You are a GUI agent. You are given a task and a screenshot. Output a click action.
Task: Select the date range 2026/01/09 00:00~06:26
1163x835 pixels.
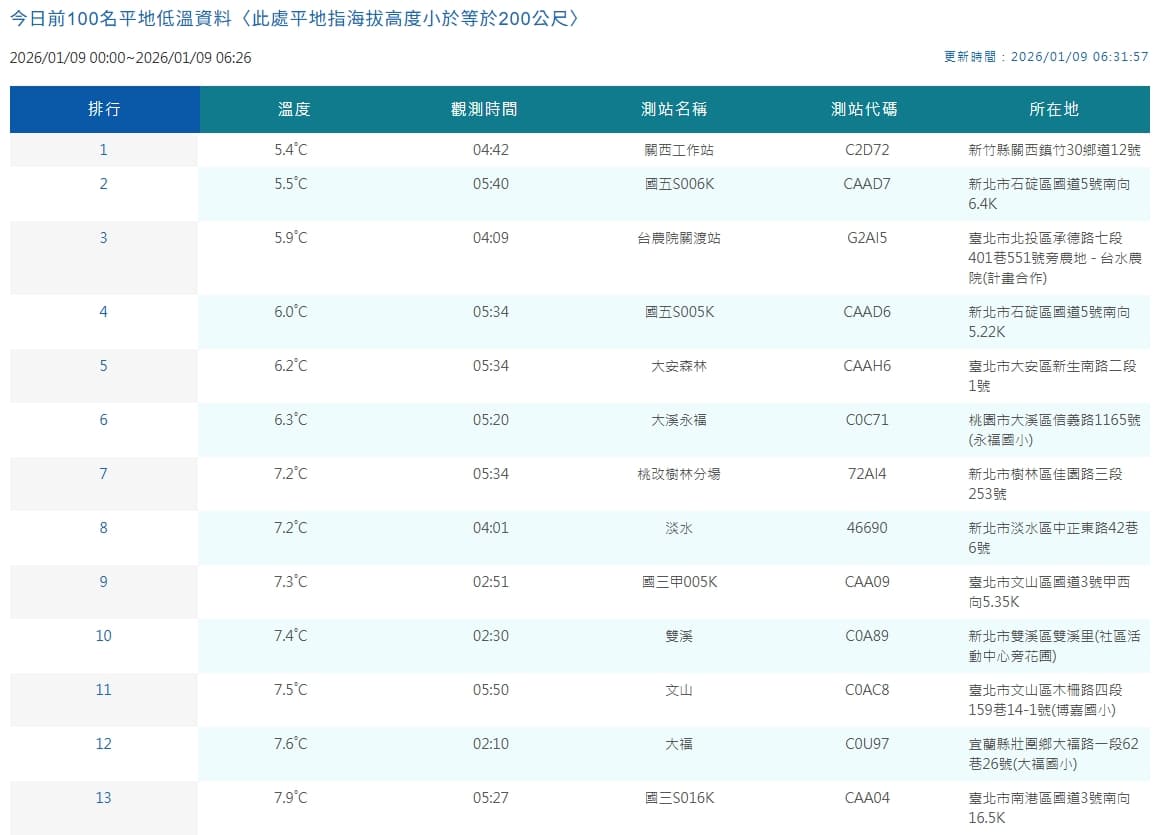(131, 58)
